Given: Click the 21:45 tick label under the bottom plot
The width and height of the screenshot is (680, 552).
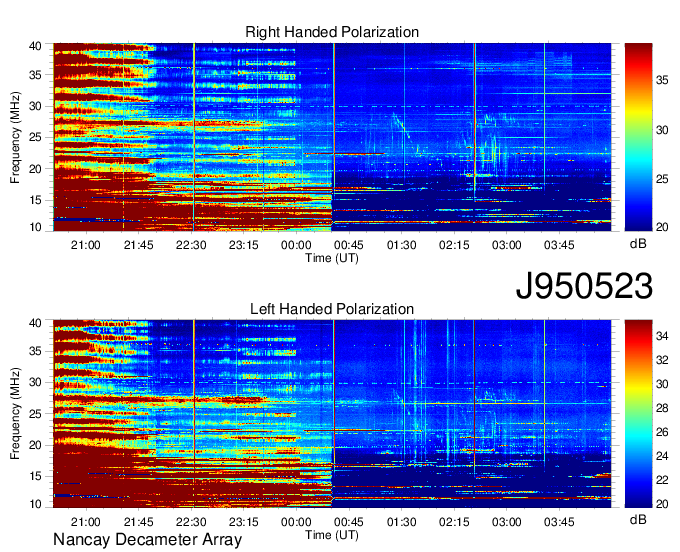Looking at the screenshot, I should click(138, 522).
